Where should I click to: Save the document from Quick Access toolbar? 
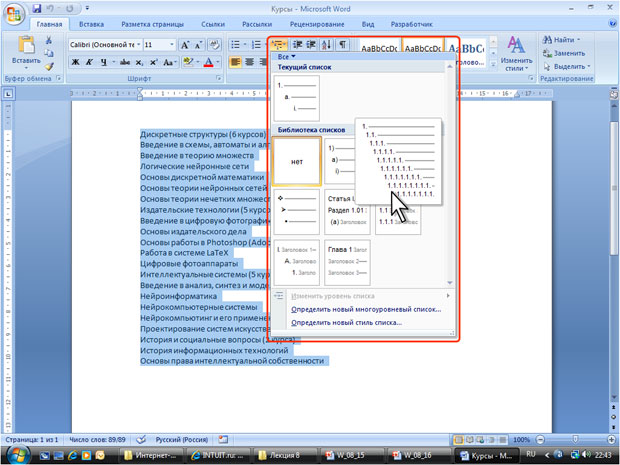[36, 8]
